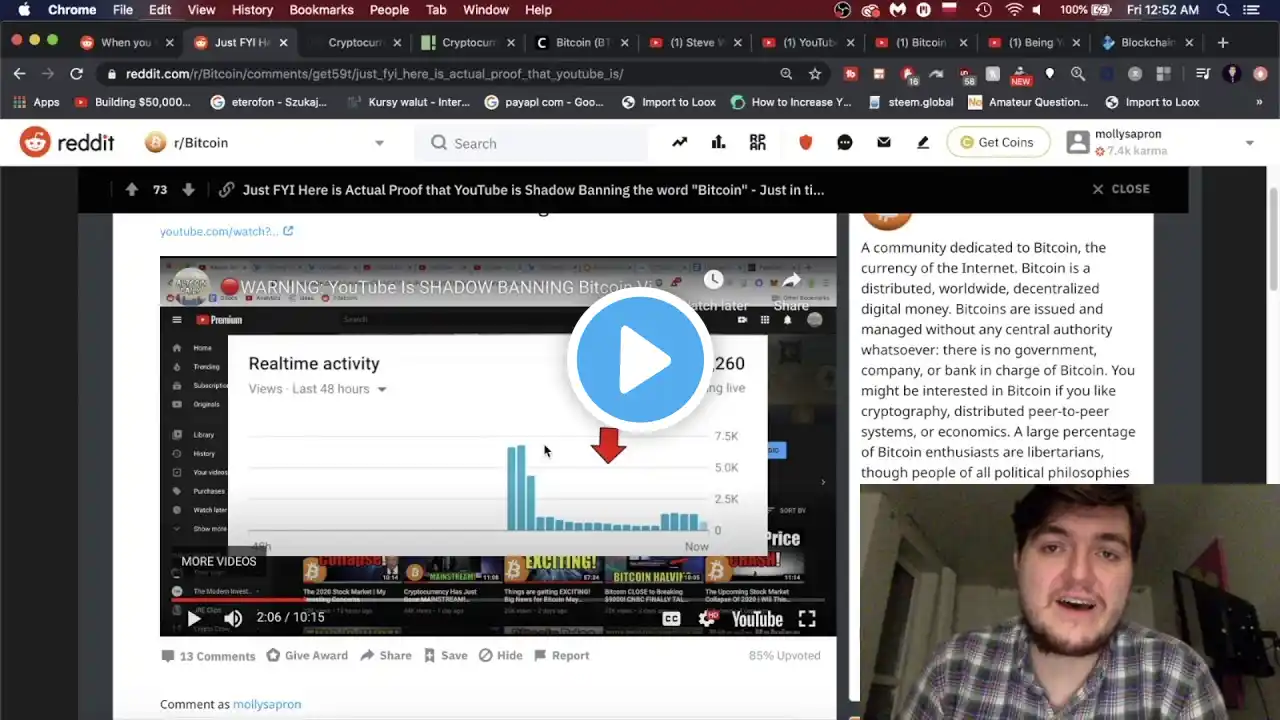Reload the page in Chrome
Screen dimensions: 1280x720
[x=76, y=74]
